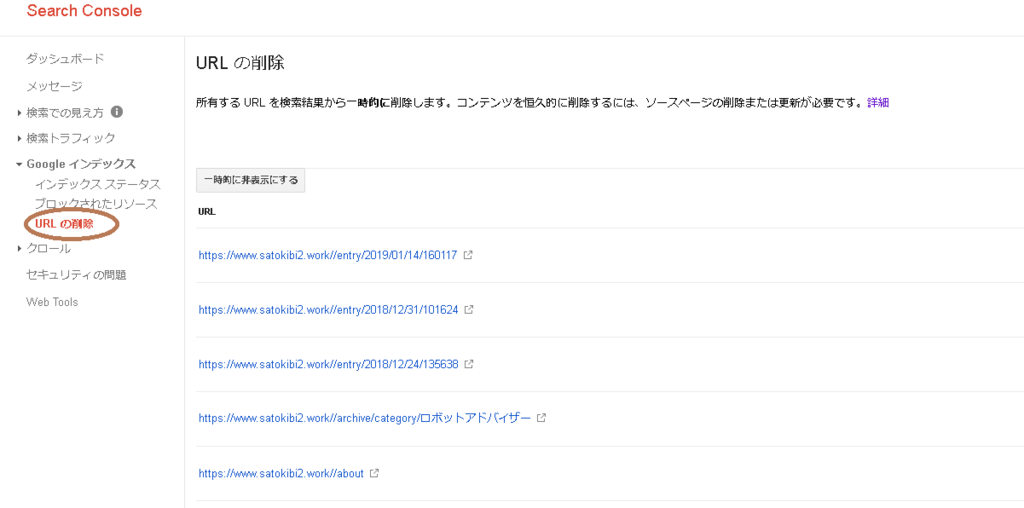This screenshot has height=508, width=1024.
Task: Open the satokibi2.work//about URL link
Action: pyautogui.click(x=281, y=473)
